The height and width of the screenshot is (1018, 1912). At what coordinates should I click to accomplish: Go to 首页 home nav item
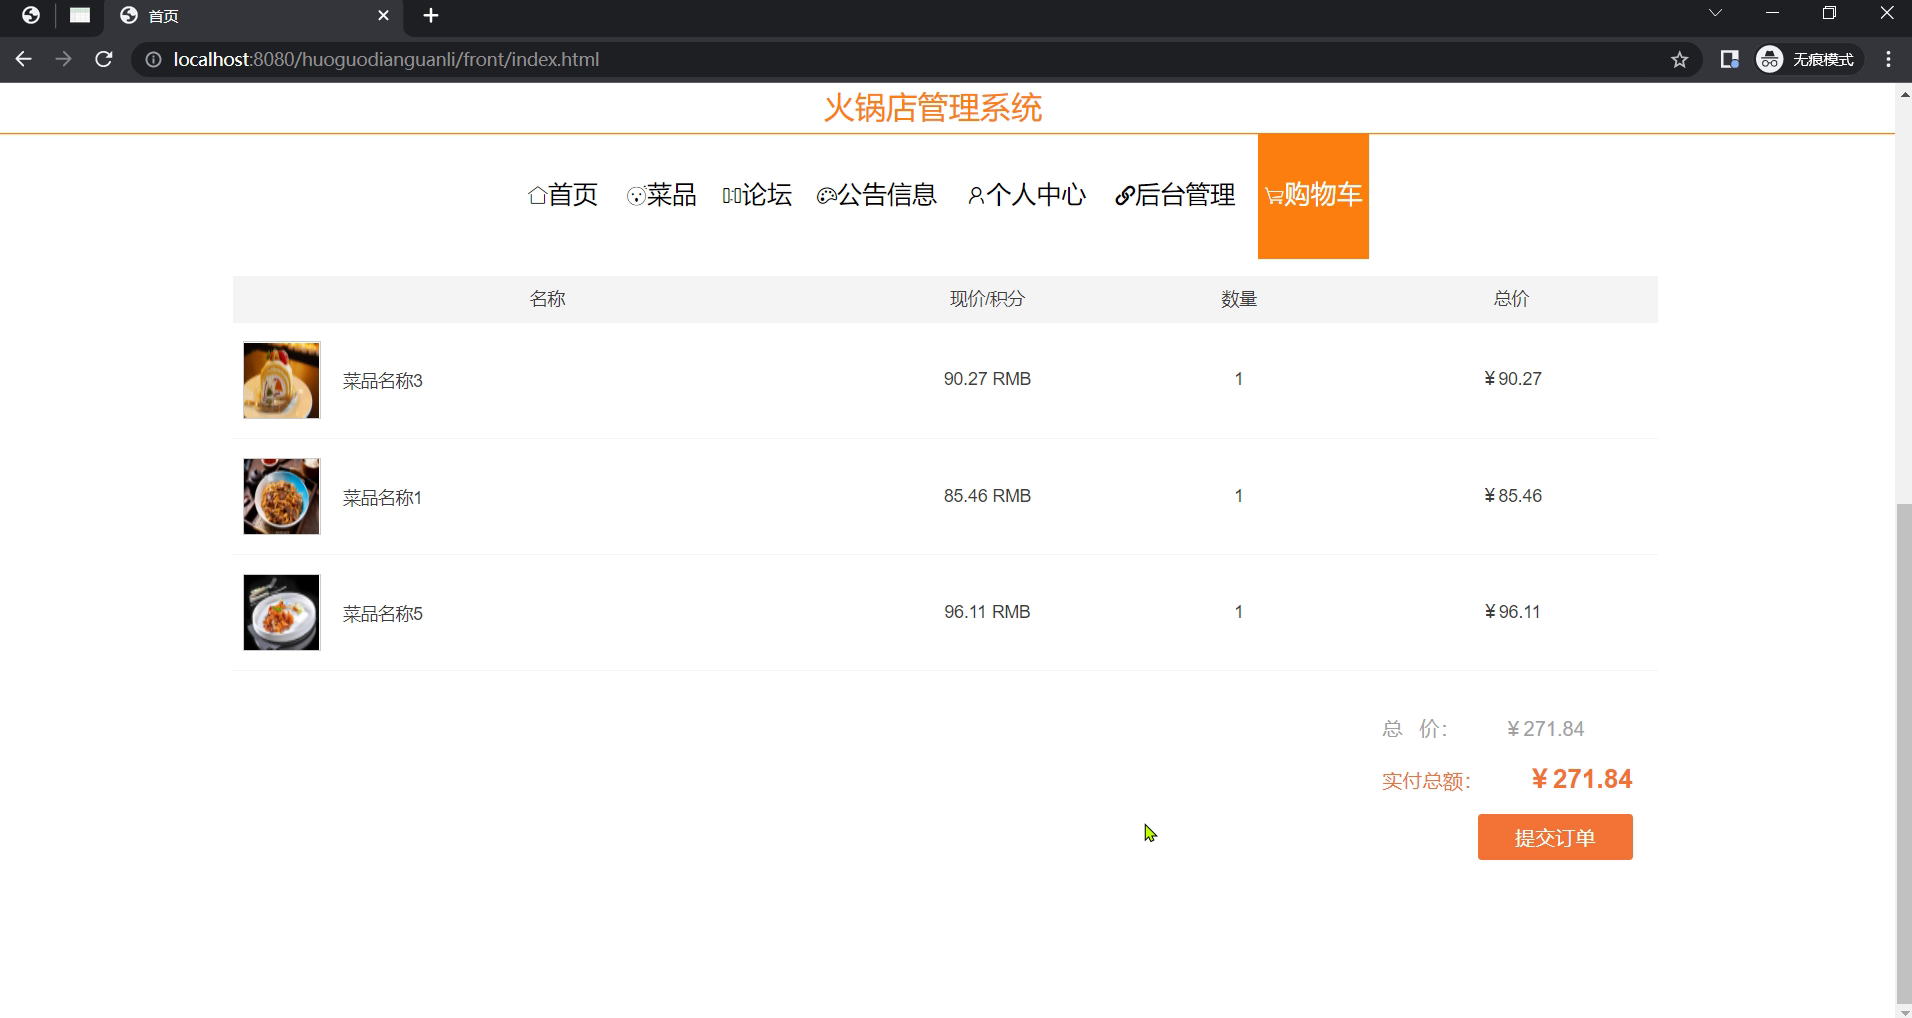(x=563, y=195)
